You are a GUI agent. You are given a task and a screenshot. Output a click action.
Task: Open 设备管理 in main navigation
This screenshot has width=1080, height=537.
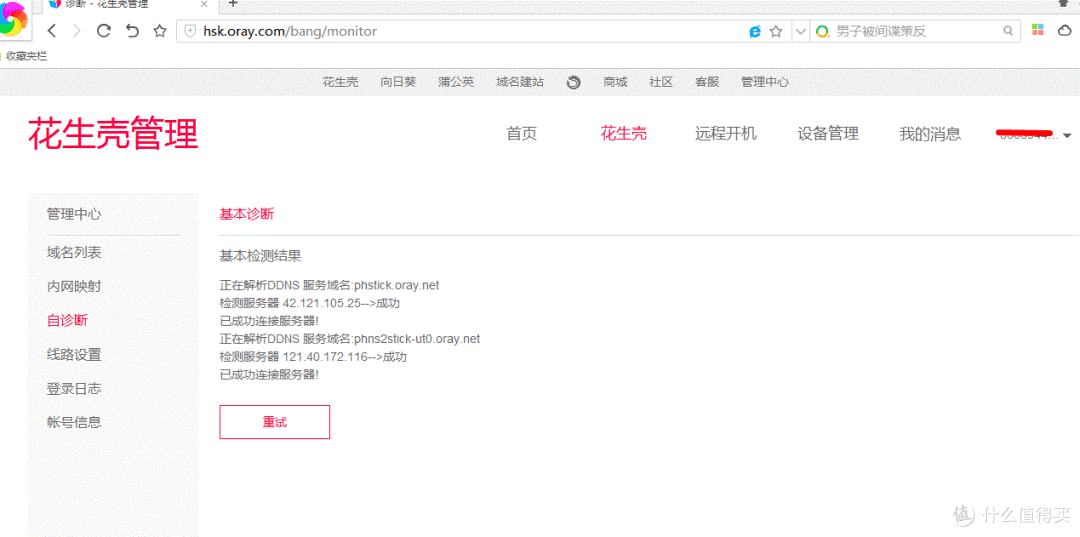(x=828, y=134)
